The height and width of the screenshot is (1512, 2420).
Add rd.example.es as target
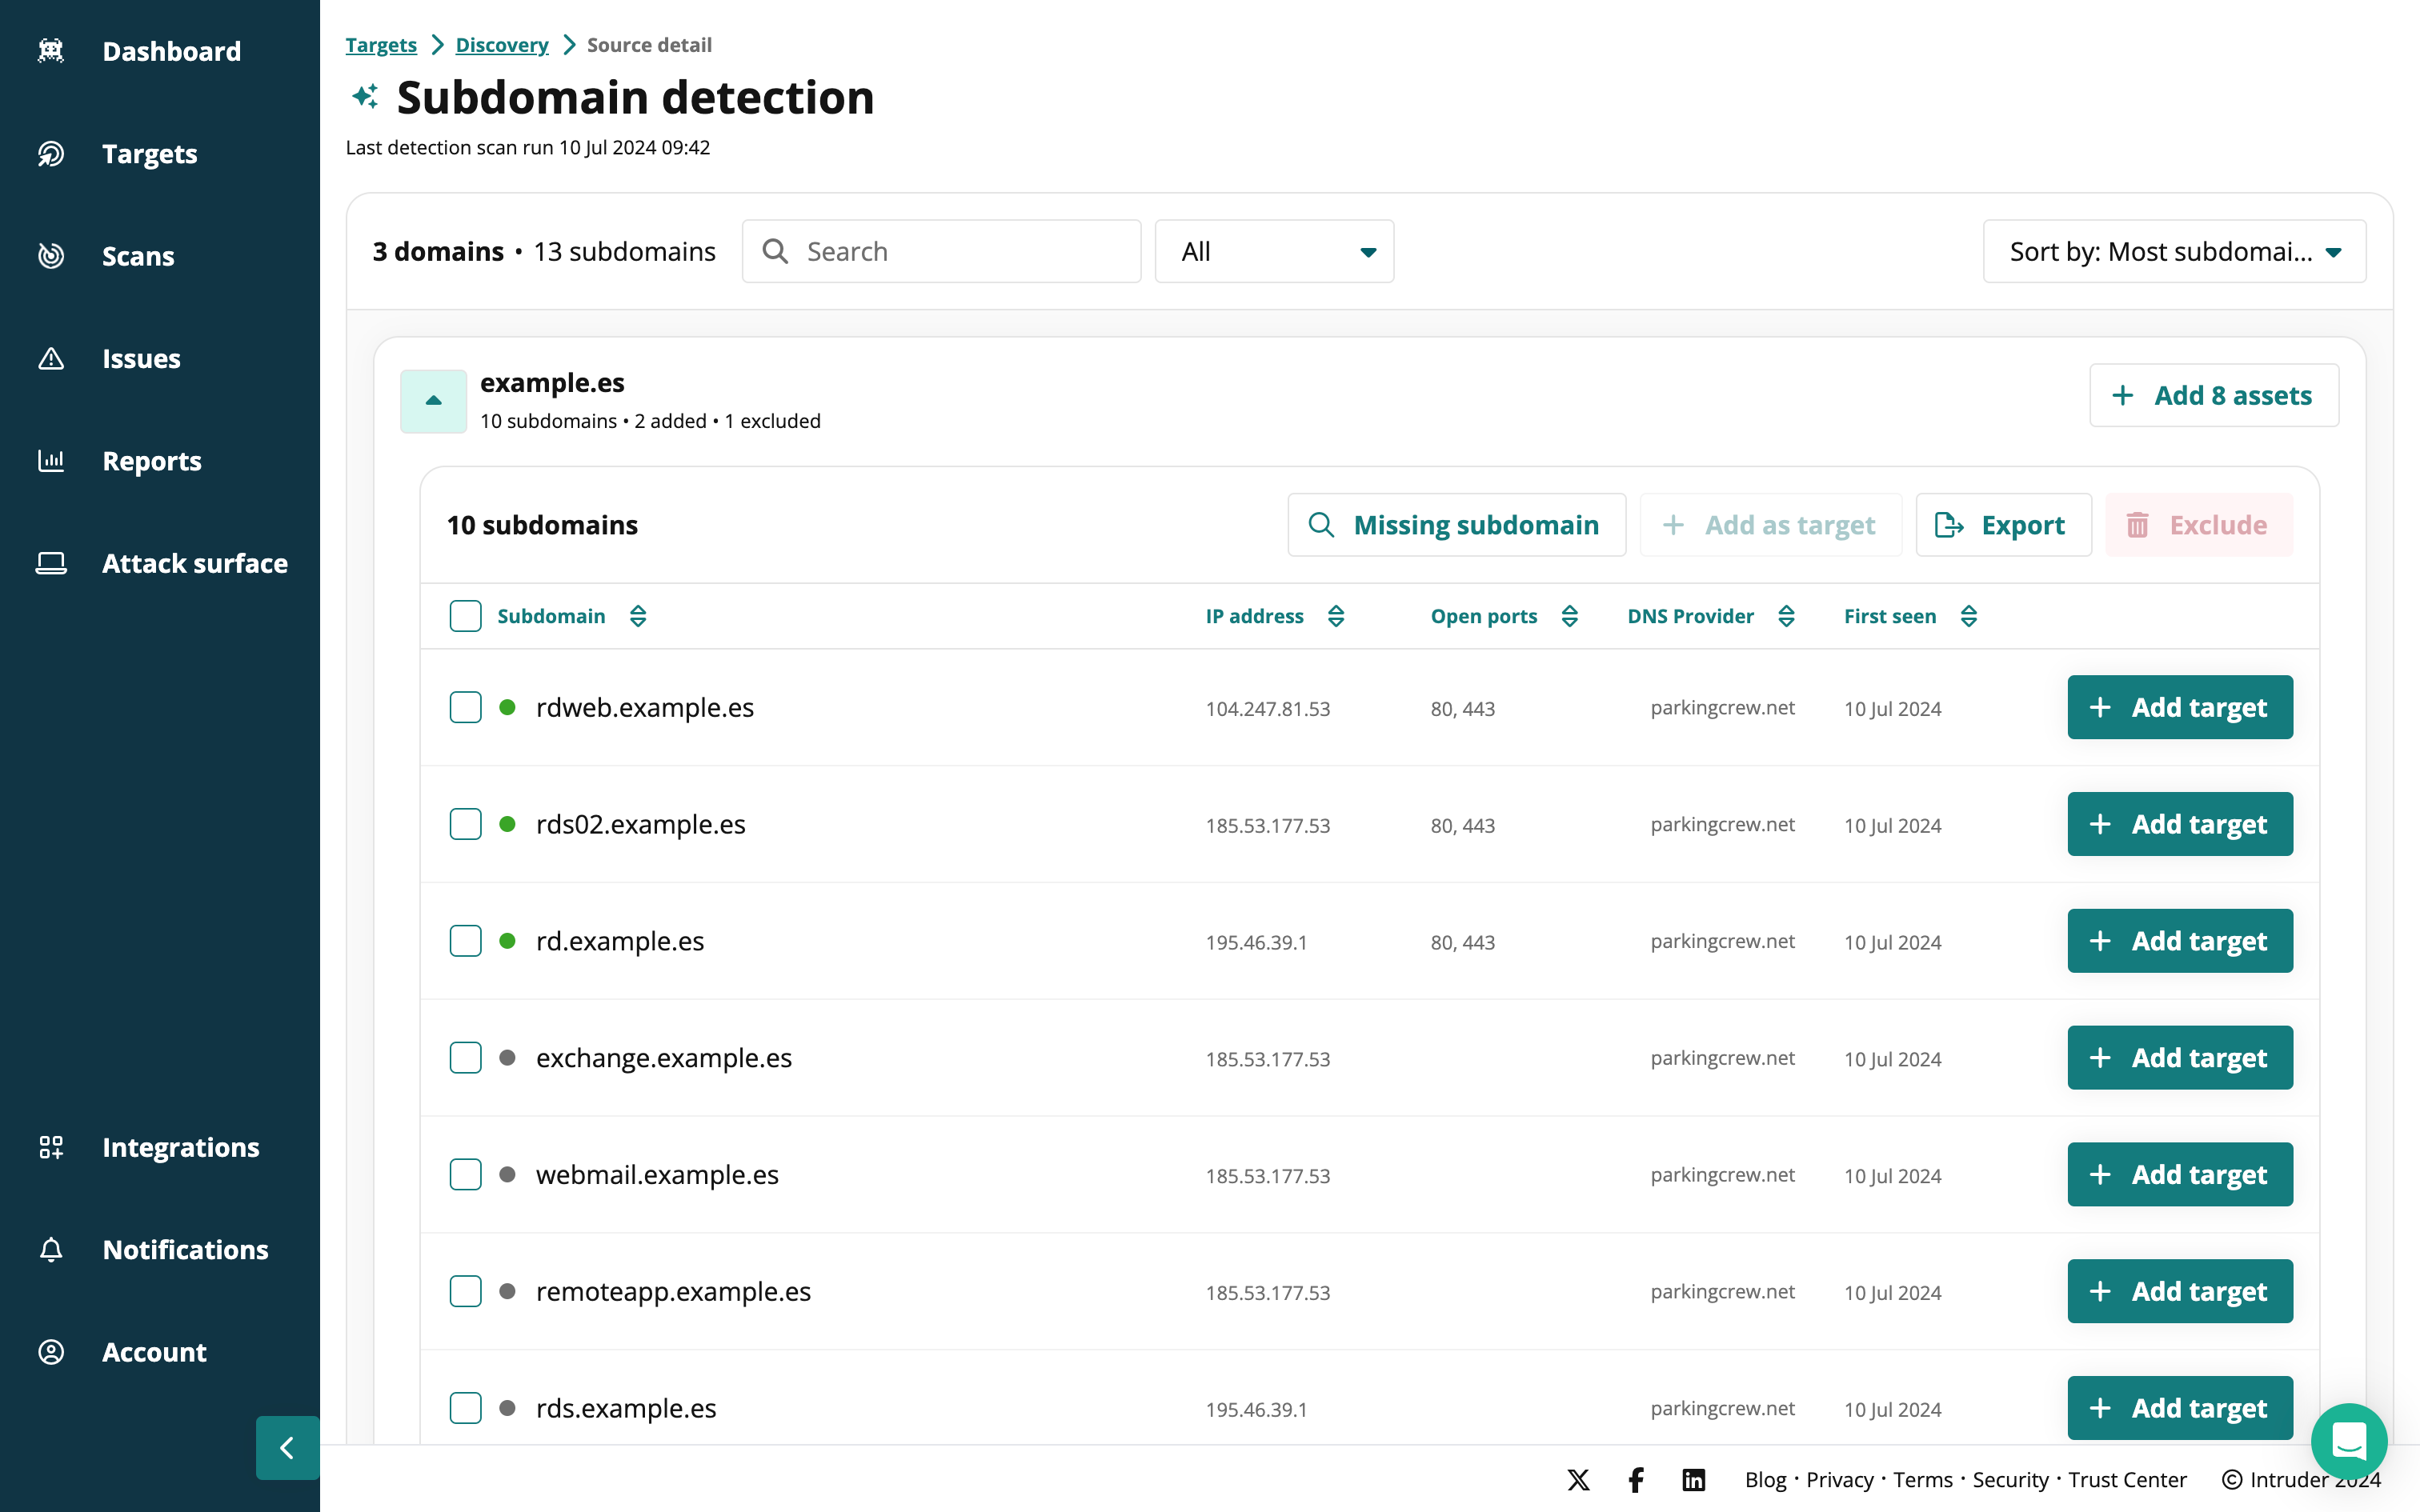[x=2180, y=941]
